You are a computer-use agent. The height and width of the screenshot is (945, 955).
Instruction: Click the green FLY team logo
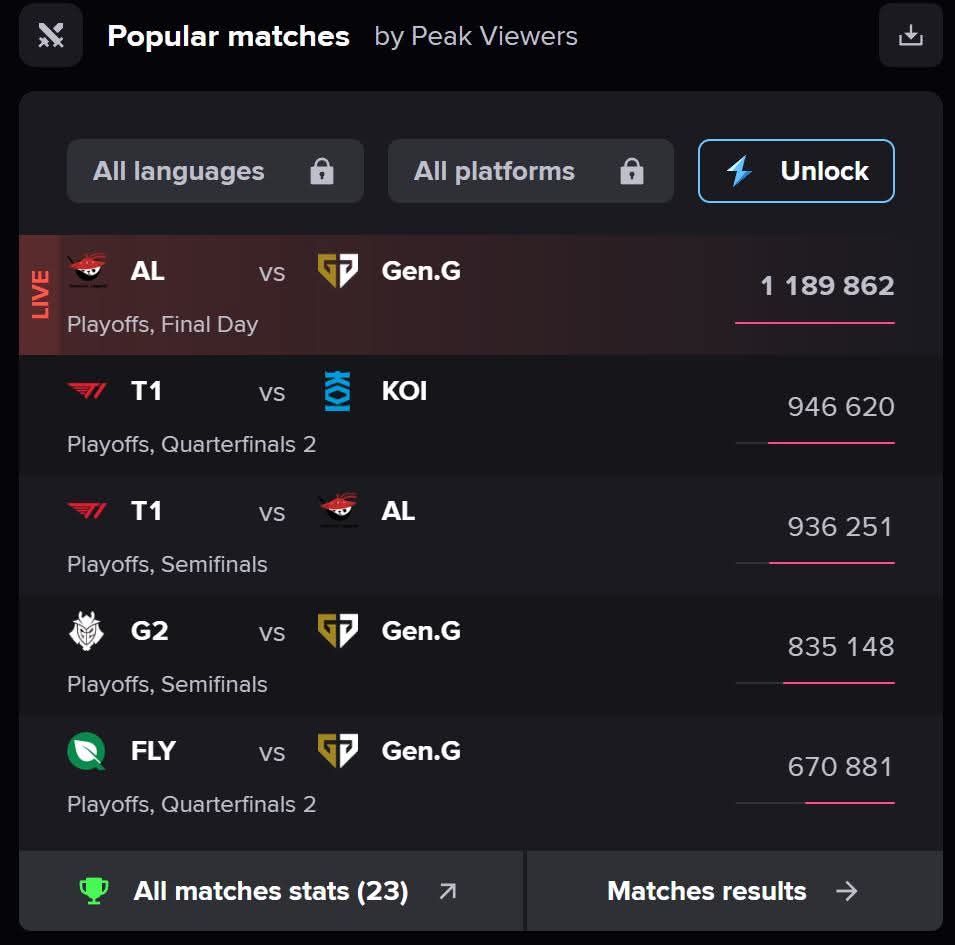[86, 751]
